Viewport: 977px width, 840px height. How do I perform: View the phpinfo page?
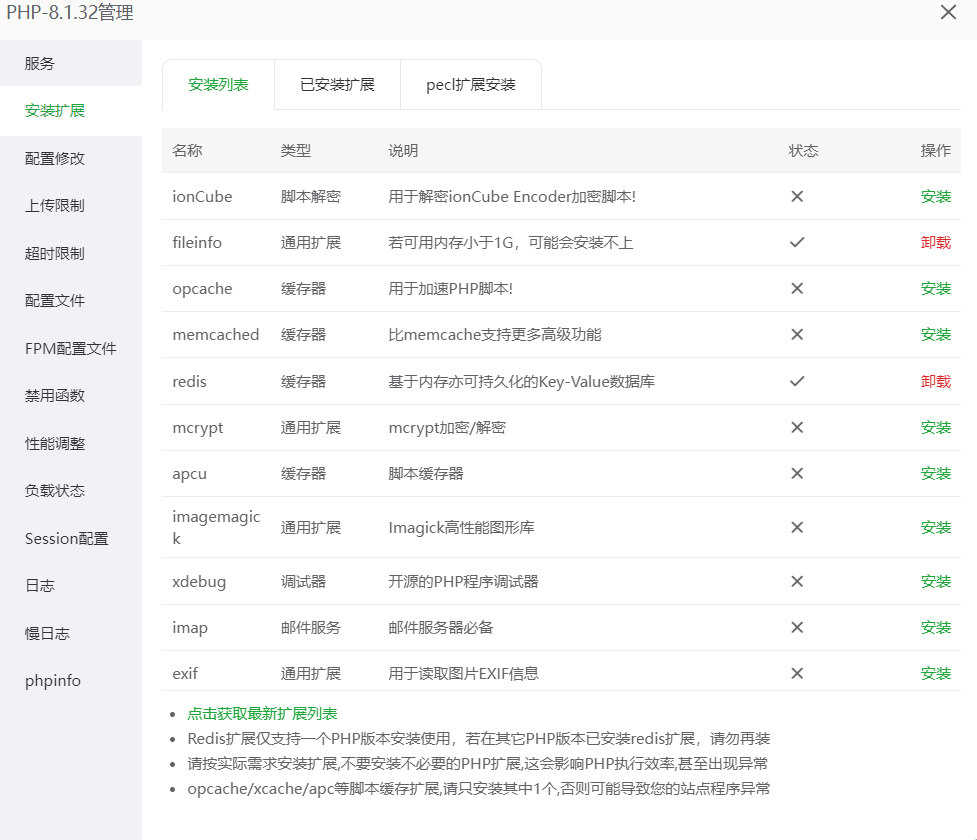pyautogui.click(x=53, y=681)
